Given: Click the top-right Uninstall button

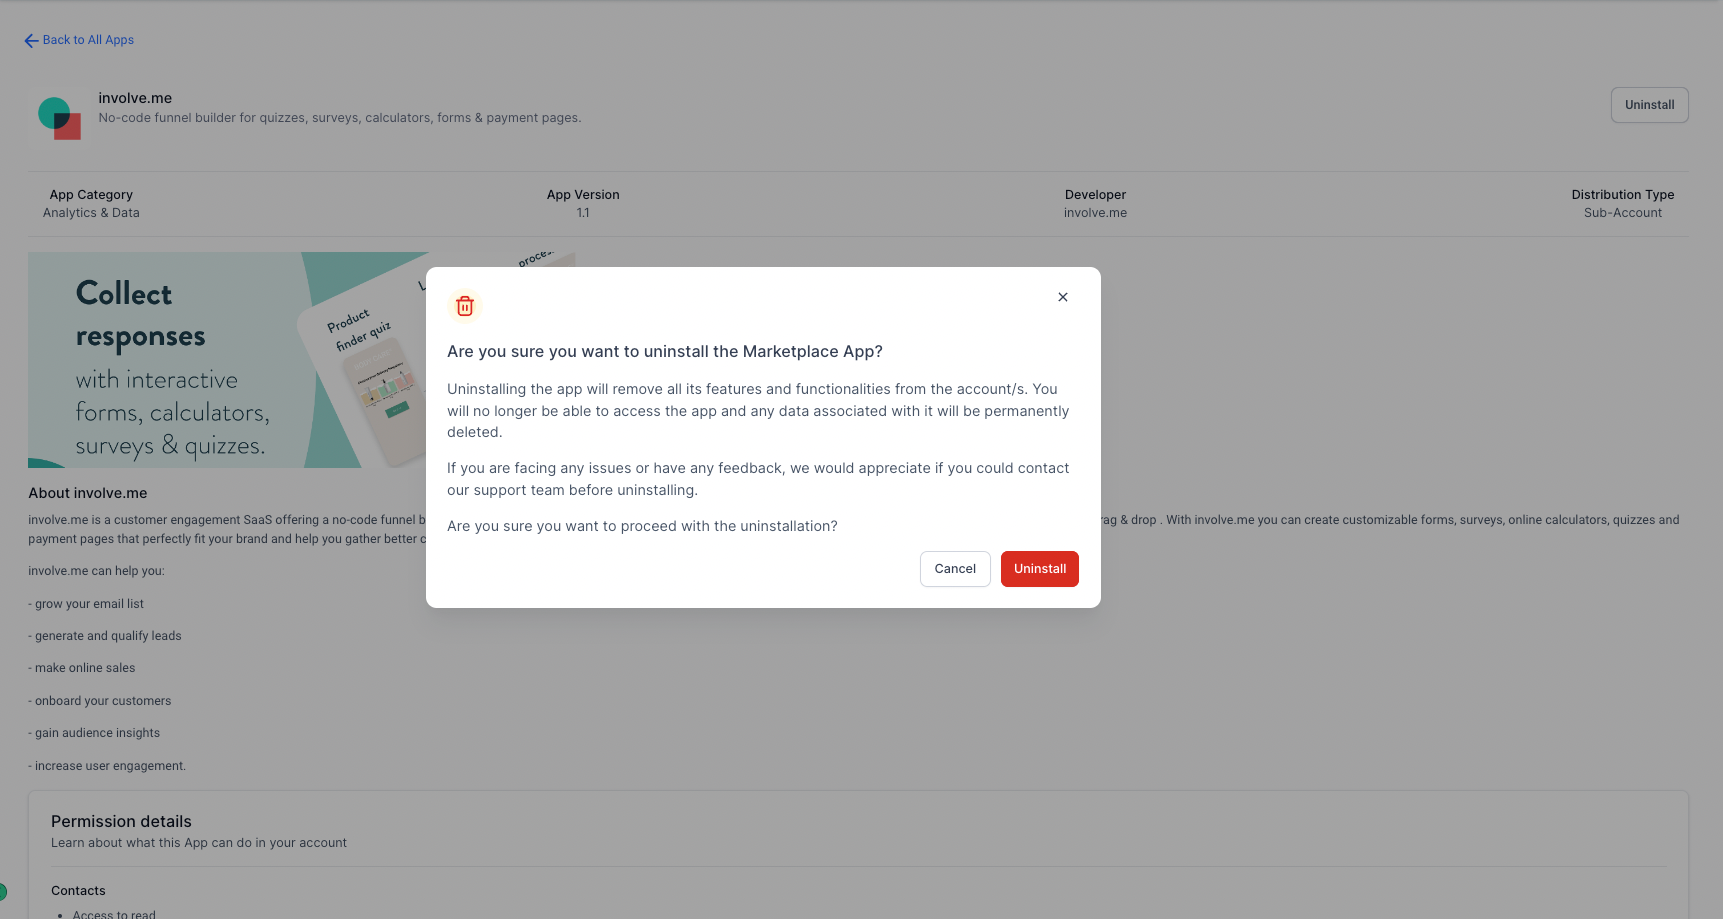Looking at the screenshot, I should coord(1649,105).
